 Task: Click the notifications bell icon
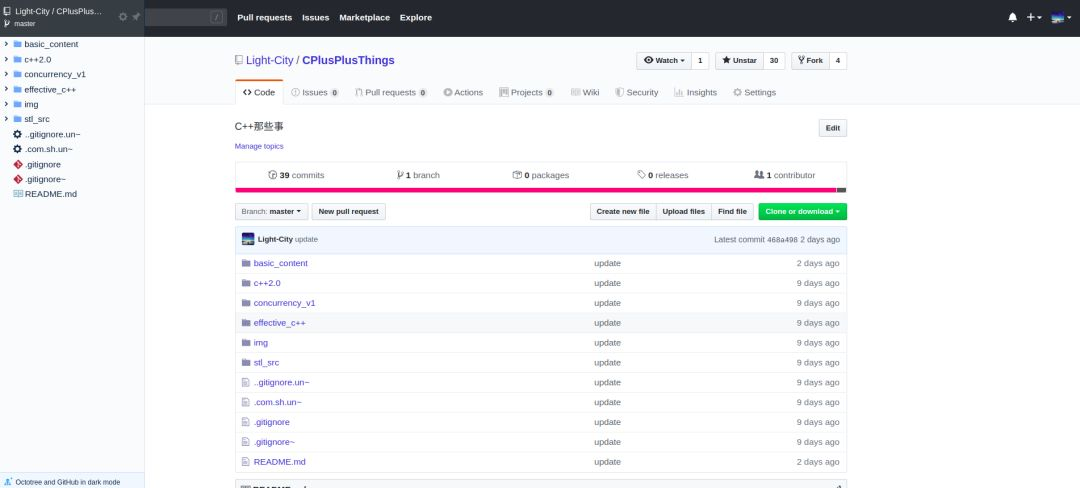click(1012, 17)
